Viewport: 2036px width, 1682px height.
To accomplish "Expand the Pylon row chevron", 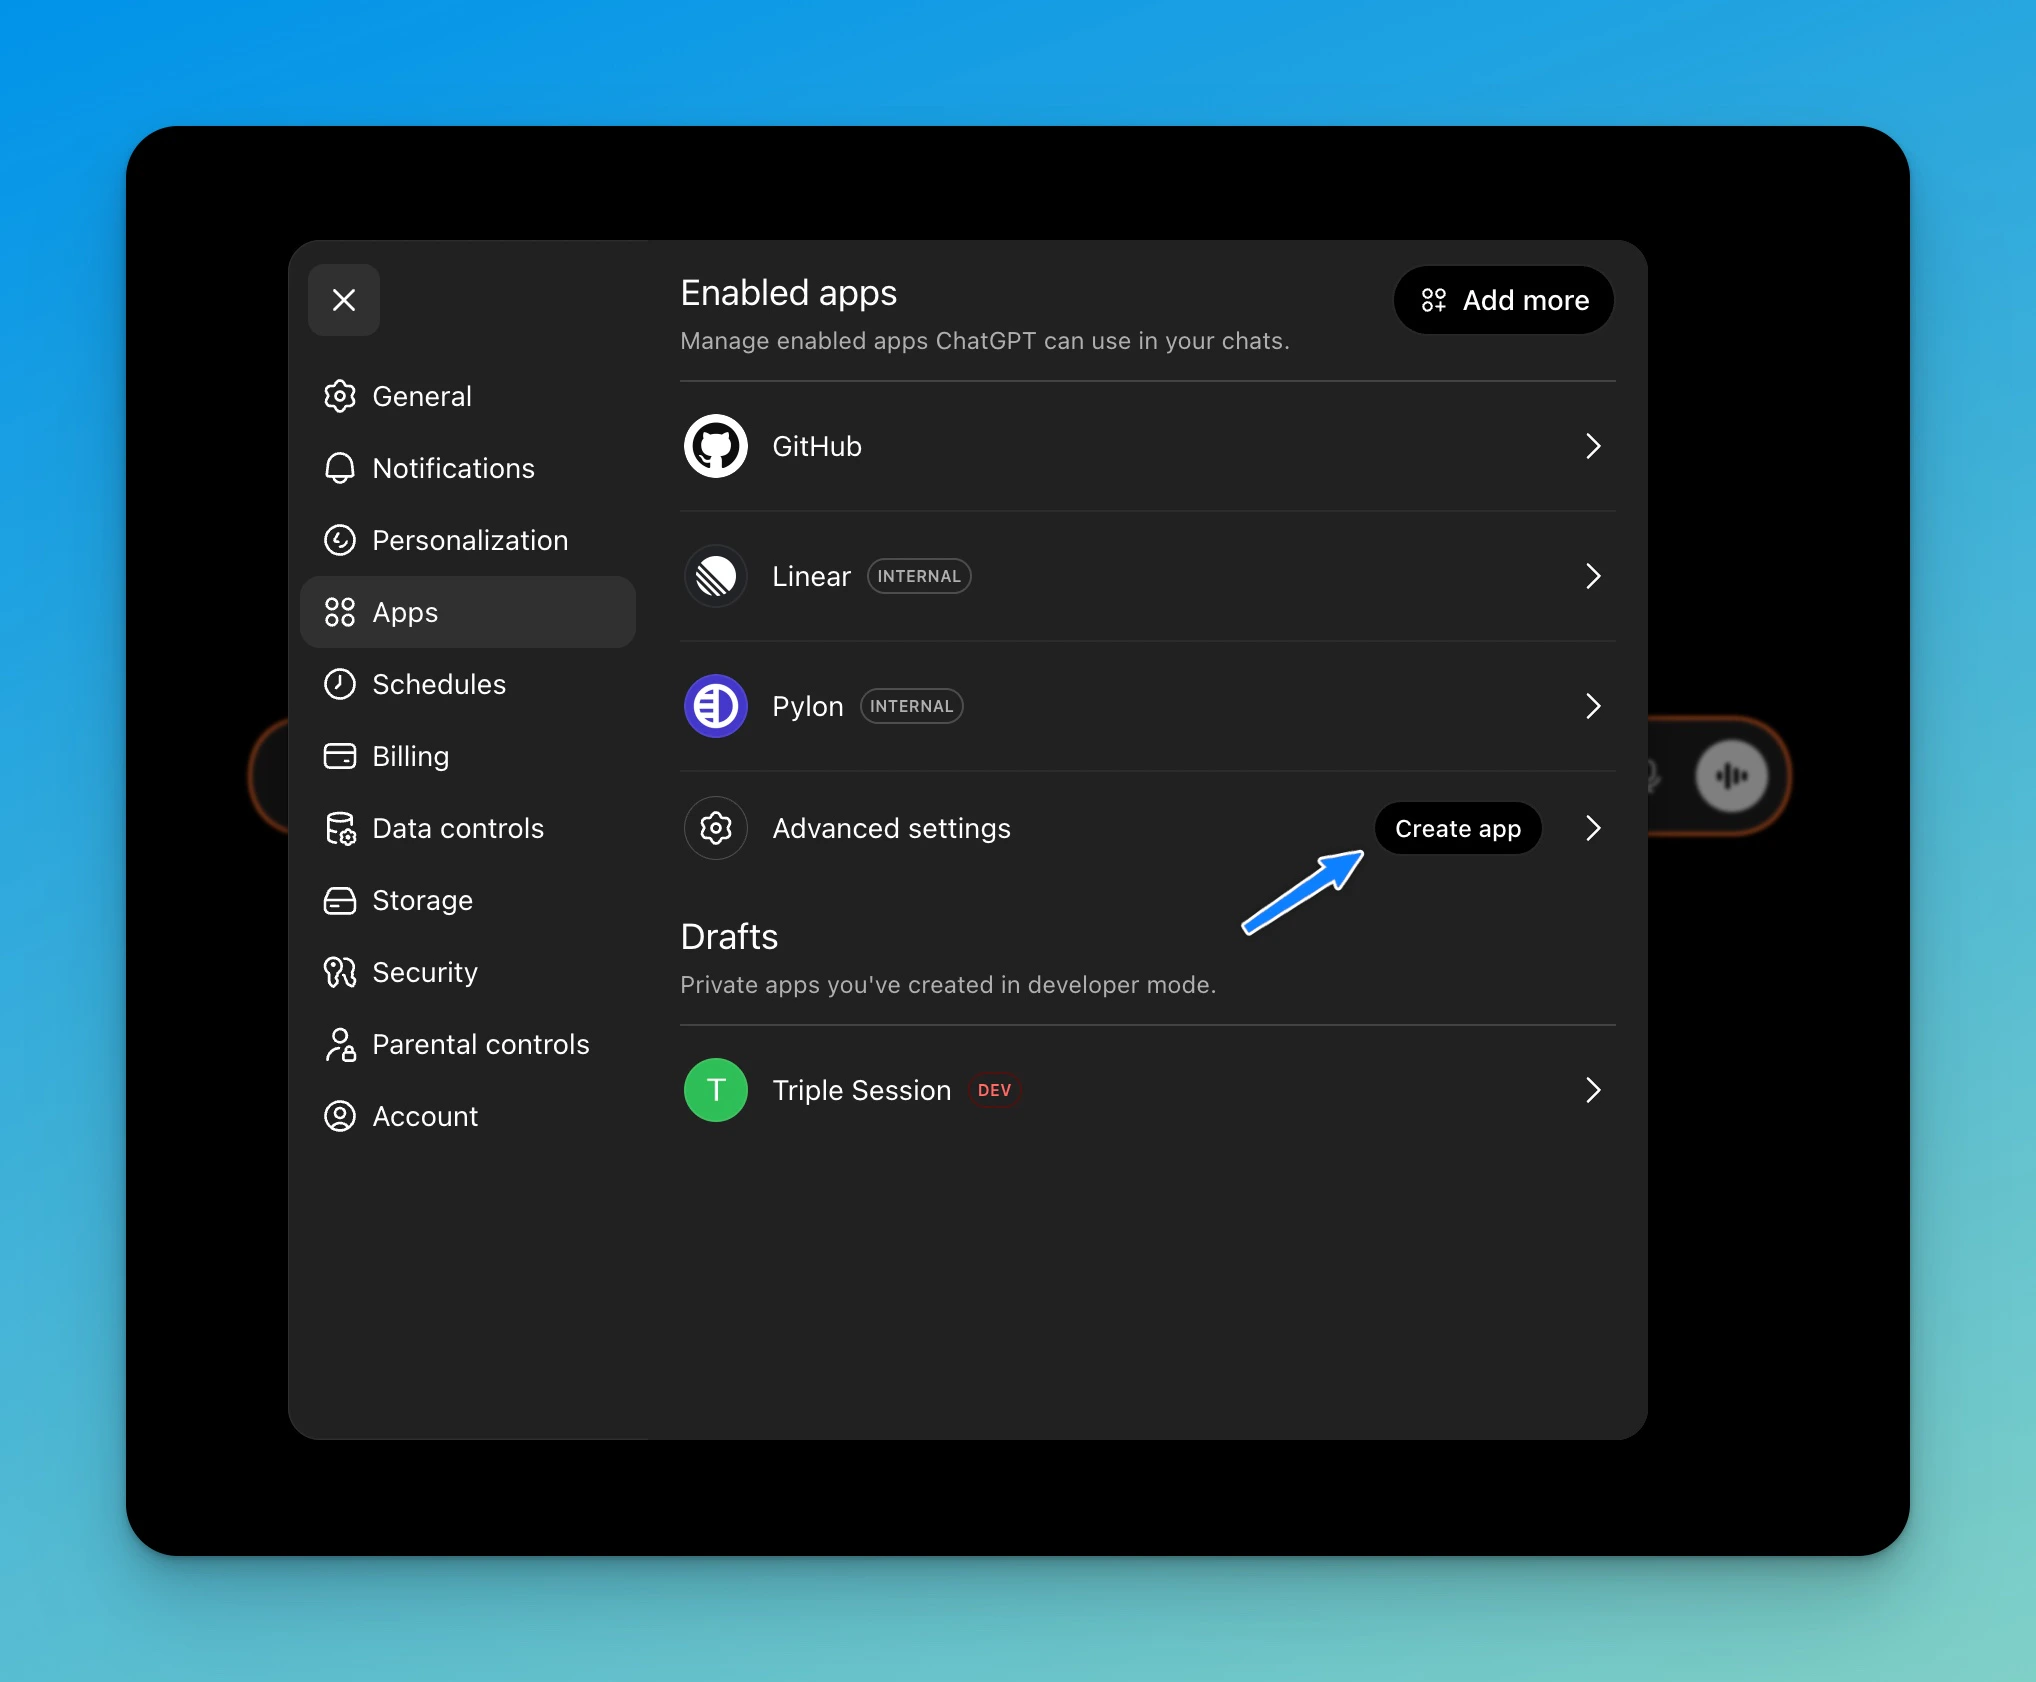I will point(1593,706).
